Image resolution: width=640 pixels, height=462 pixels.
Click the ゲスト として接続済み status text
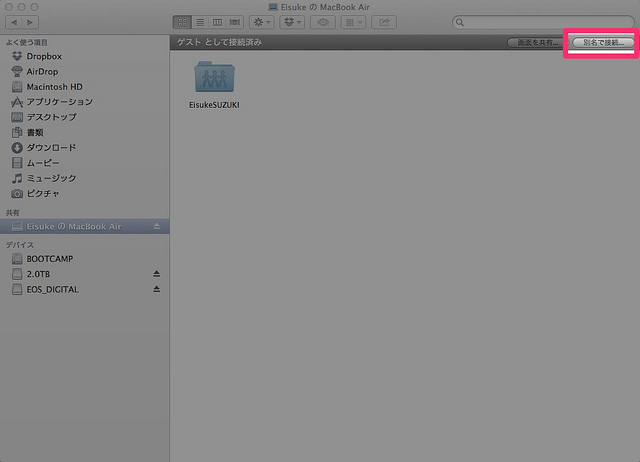(220, 42)
